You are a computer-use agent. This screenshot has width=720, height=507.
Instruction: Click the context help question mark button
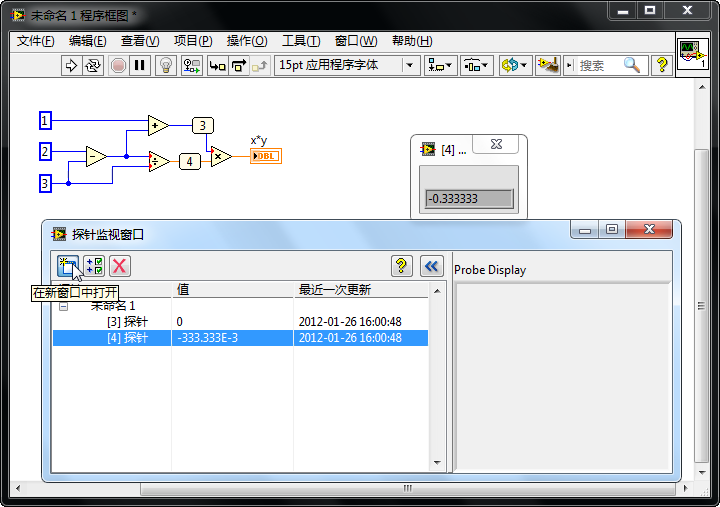661,65
